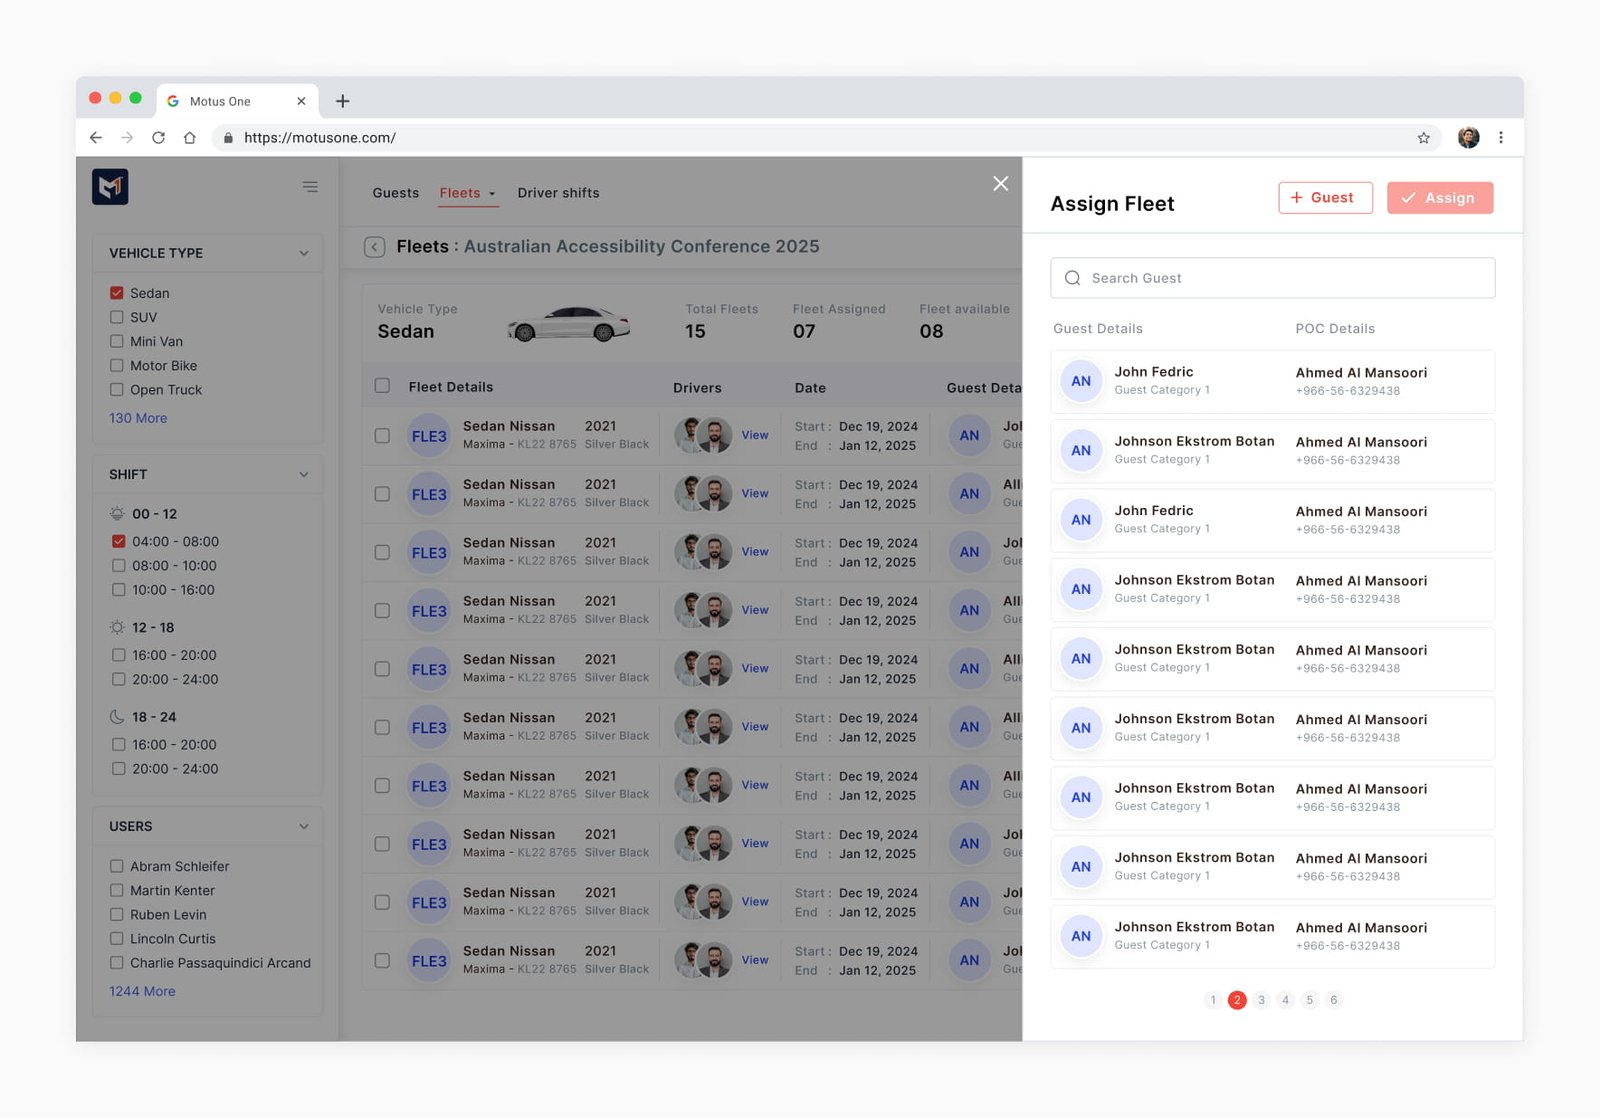Reload the page with refresh icon
Screen dimensions: 1600x1118
(158, 138)
